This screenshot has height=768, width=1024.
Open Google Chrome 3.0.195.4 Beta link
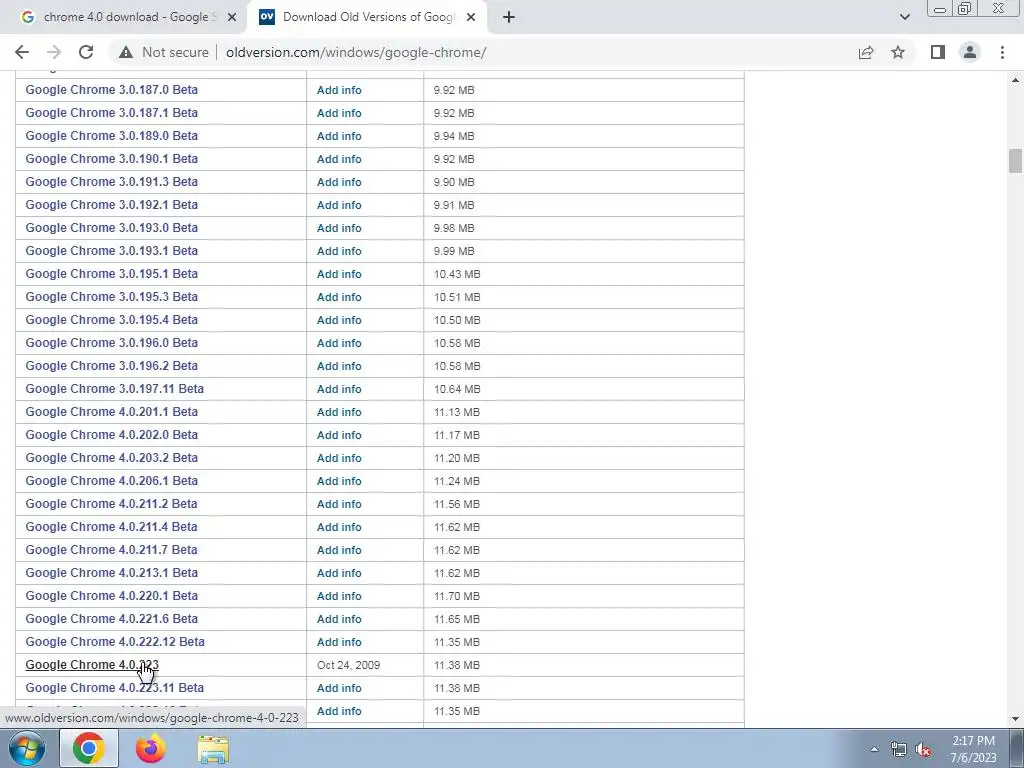point(111,319)
